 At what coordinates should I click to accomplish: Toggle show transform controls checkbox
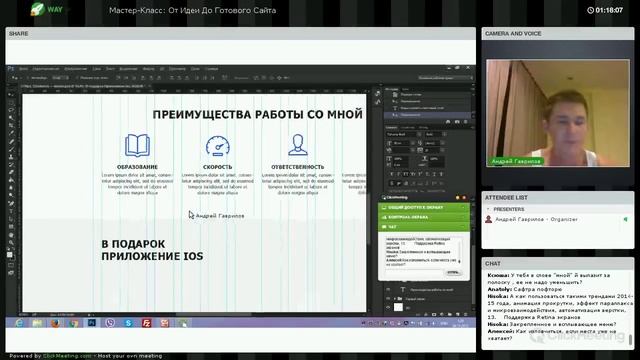point(78,78)
